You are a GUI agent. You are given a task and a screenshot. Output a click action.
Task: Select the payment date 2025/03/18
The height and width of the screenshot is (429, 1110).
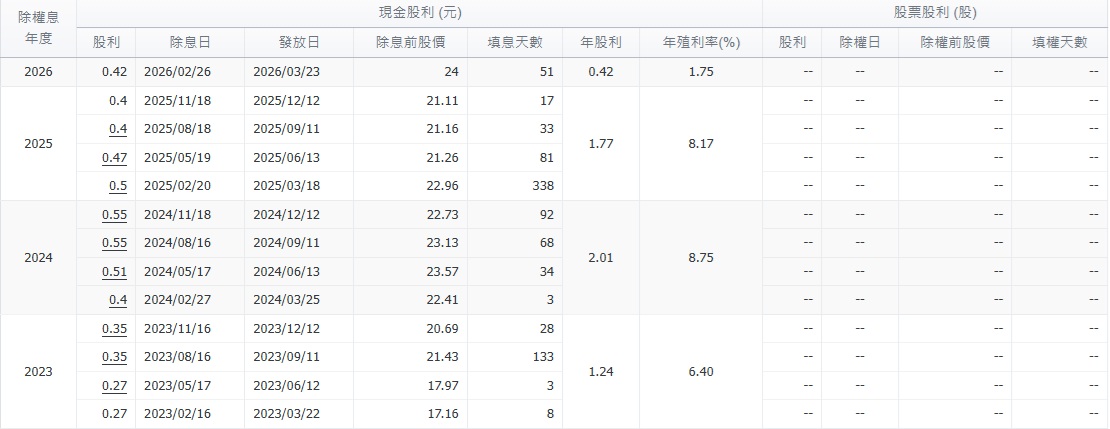pos(287,185)
